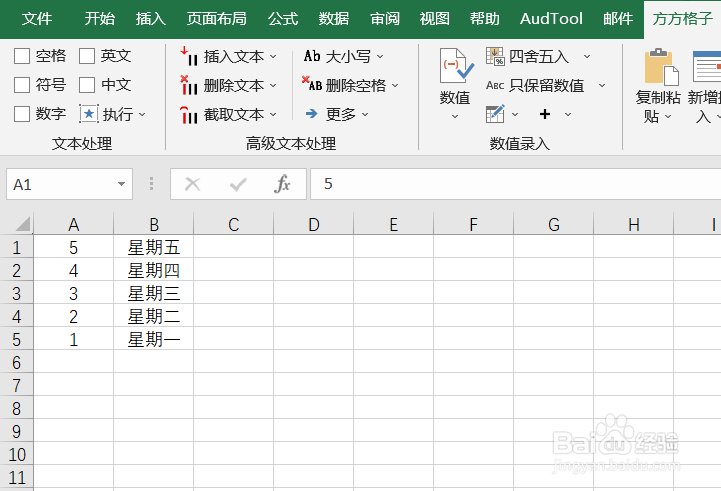Select column A header
The width and height of the screenshot is (721, 491).
point(74,224)
